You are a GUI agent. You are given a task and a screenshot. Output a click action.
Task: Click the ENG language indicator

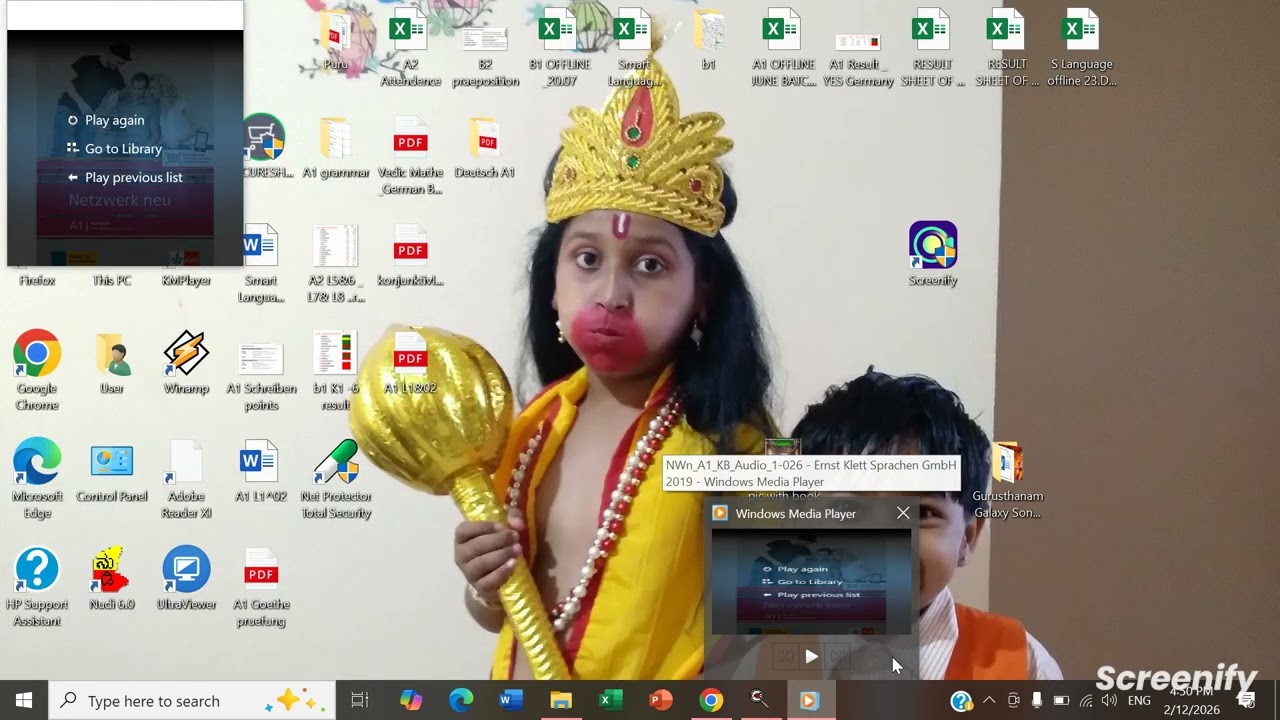click(x=1139, y=700)
